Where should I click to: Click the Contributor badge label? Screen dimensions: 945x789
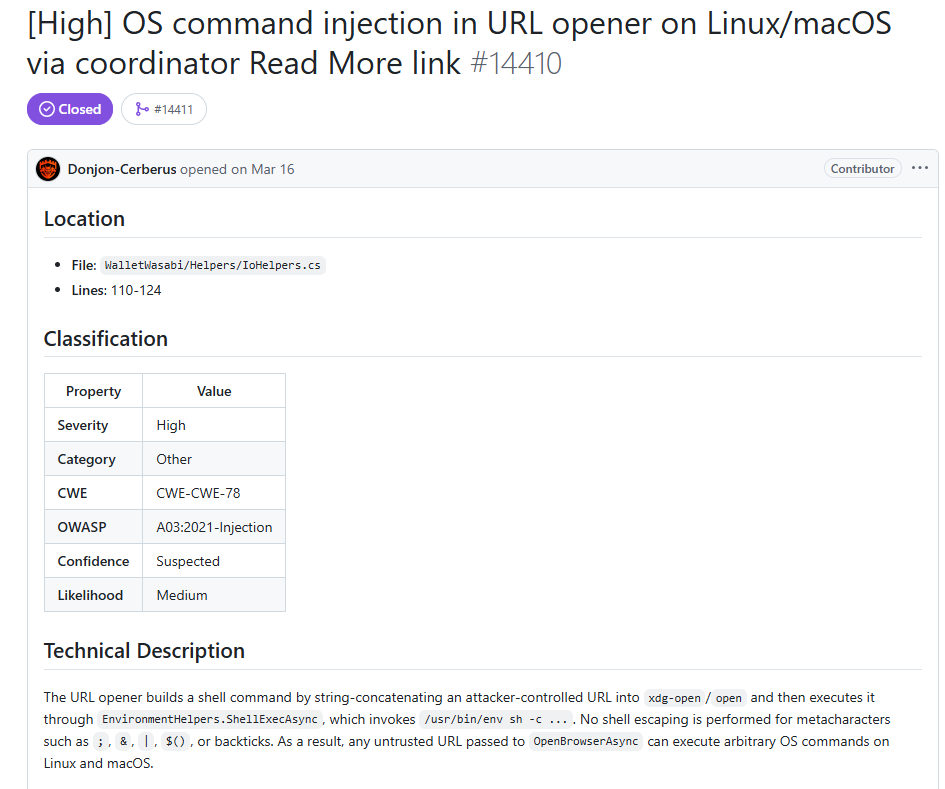coord(862,169)
